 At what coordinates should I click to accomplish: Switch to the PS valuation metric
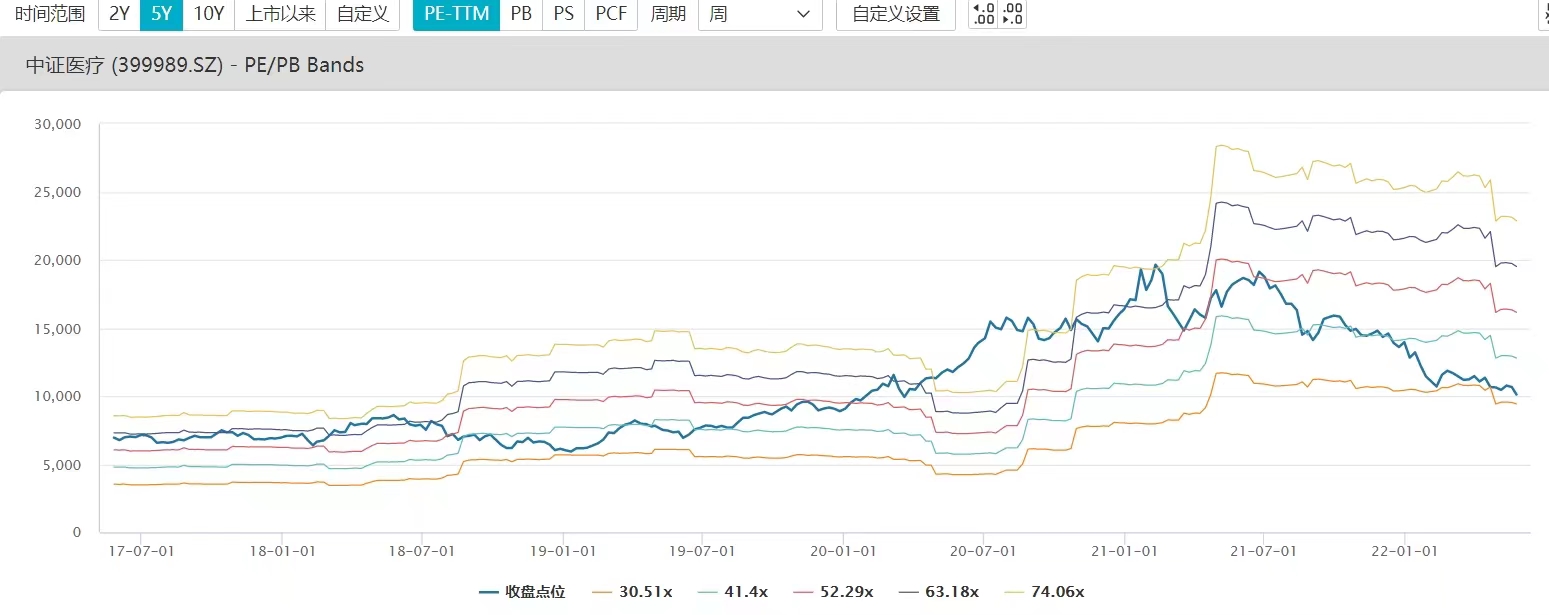point(563,14)
